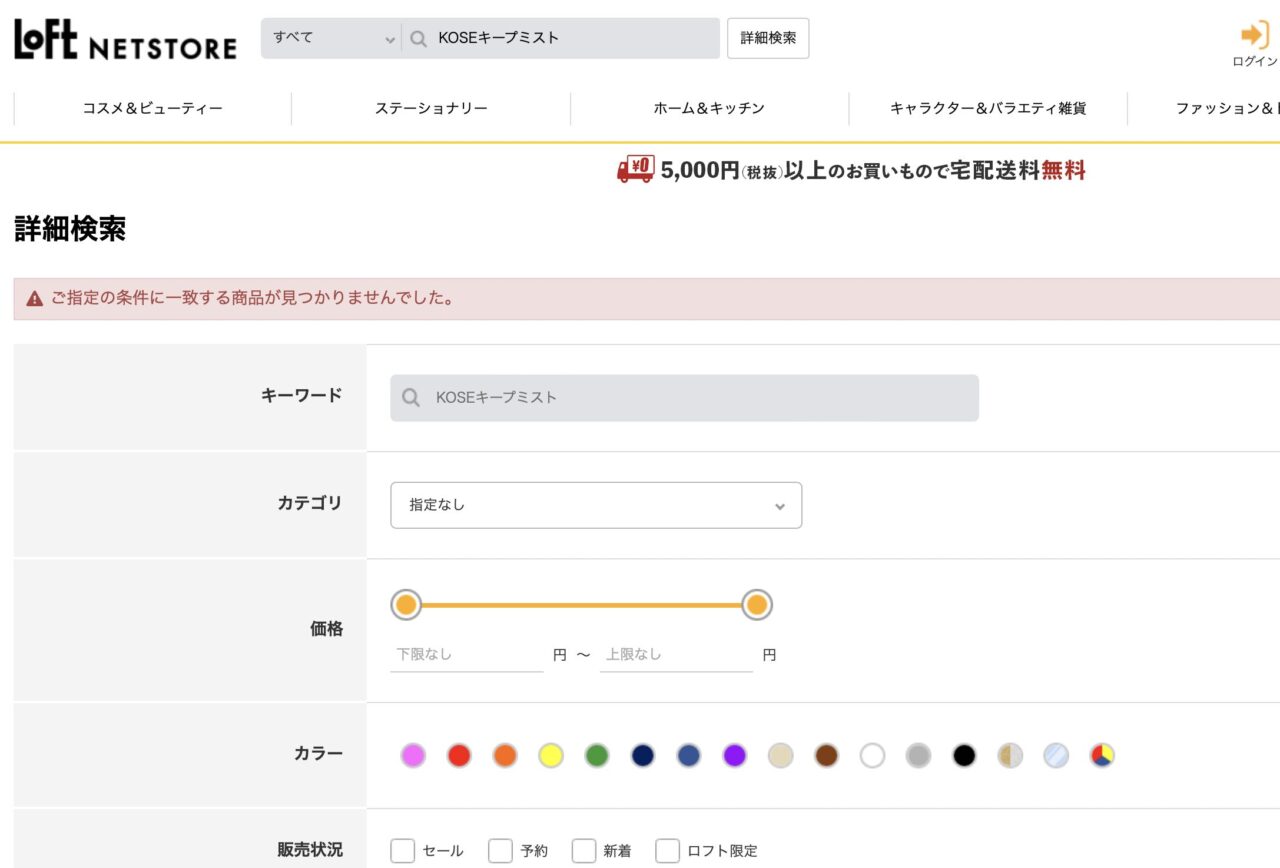The height and width of the screenshot is (868, 1280).
Task: Click the header search field with KOSEキープミスト
Action: (x=562, y=38)
